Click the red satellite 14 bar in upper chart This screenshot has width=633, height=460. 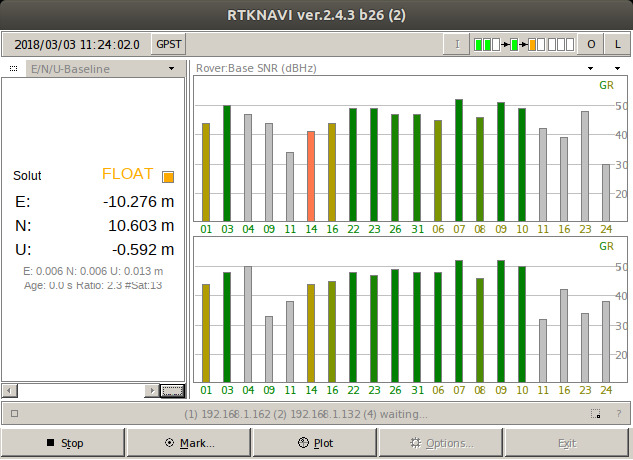click(x=311, y=176)
